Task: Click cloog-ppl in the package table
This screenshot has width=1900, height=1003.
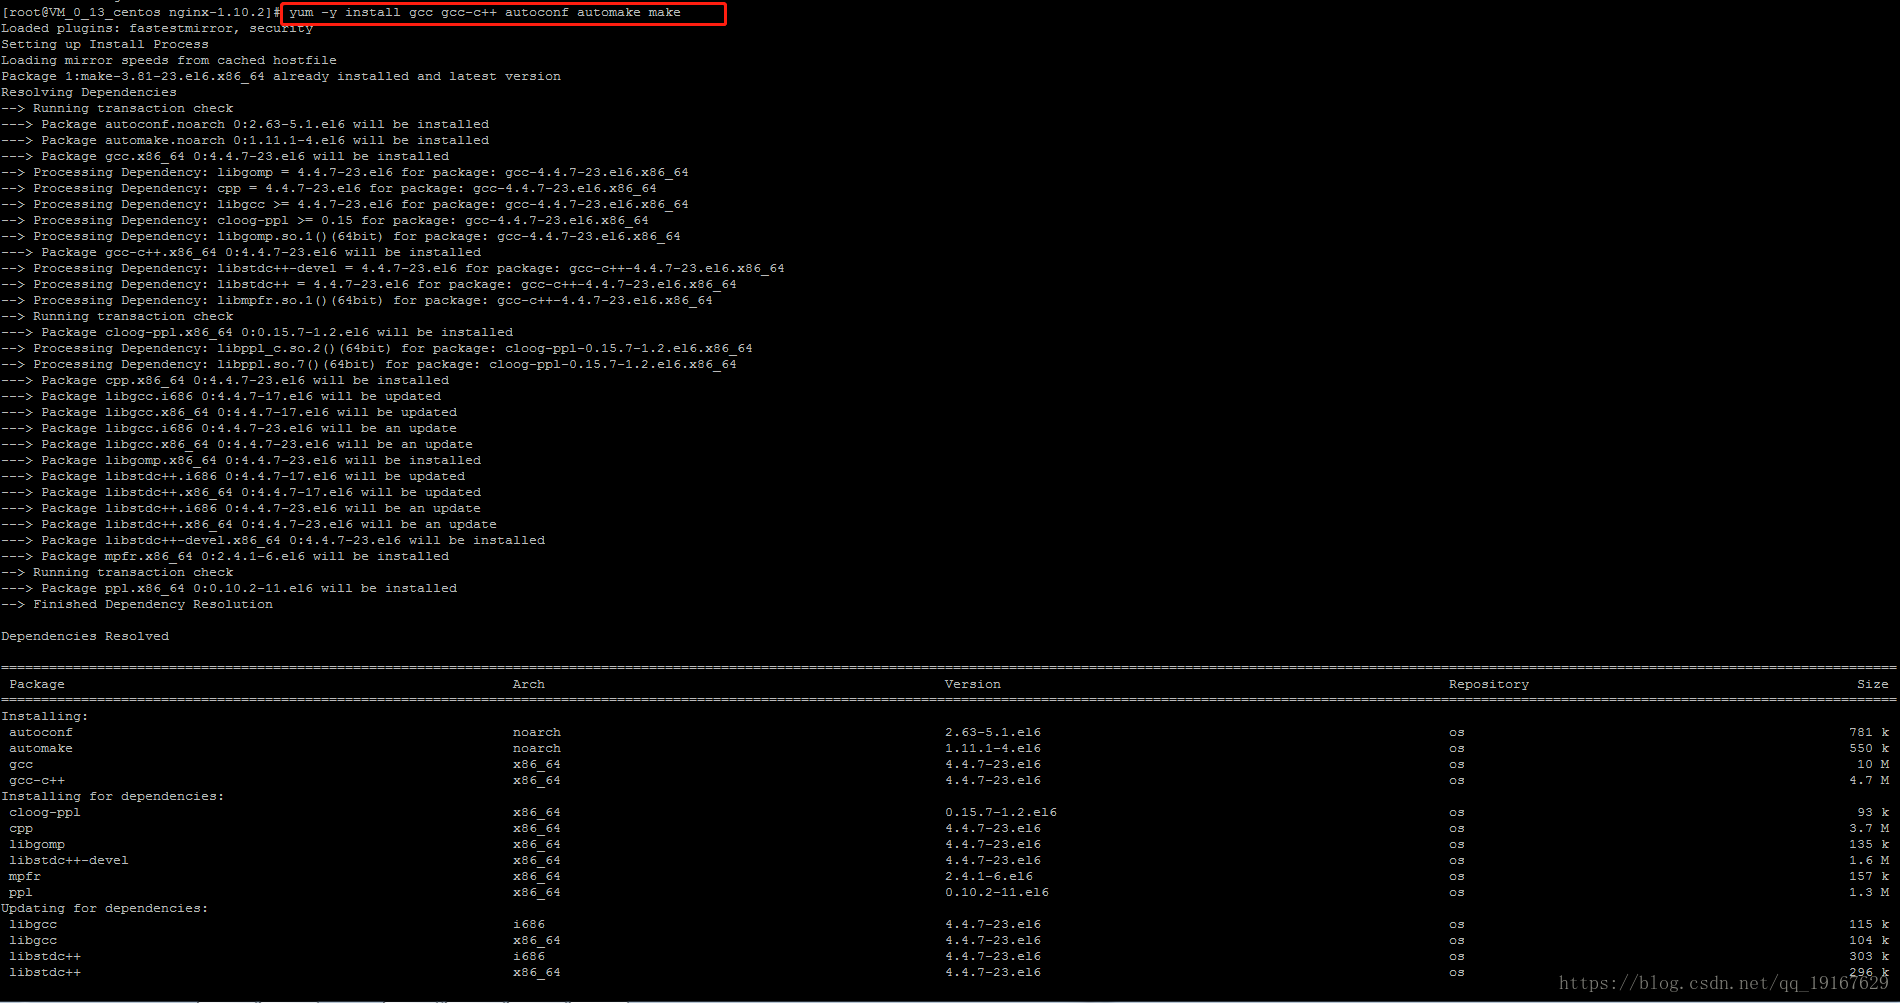Action: point(45,813)
